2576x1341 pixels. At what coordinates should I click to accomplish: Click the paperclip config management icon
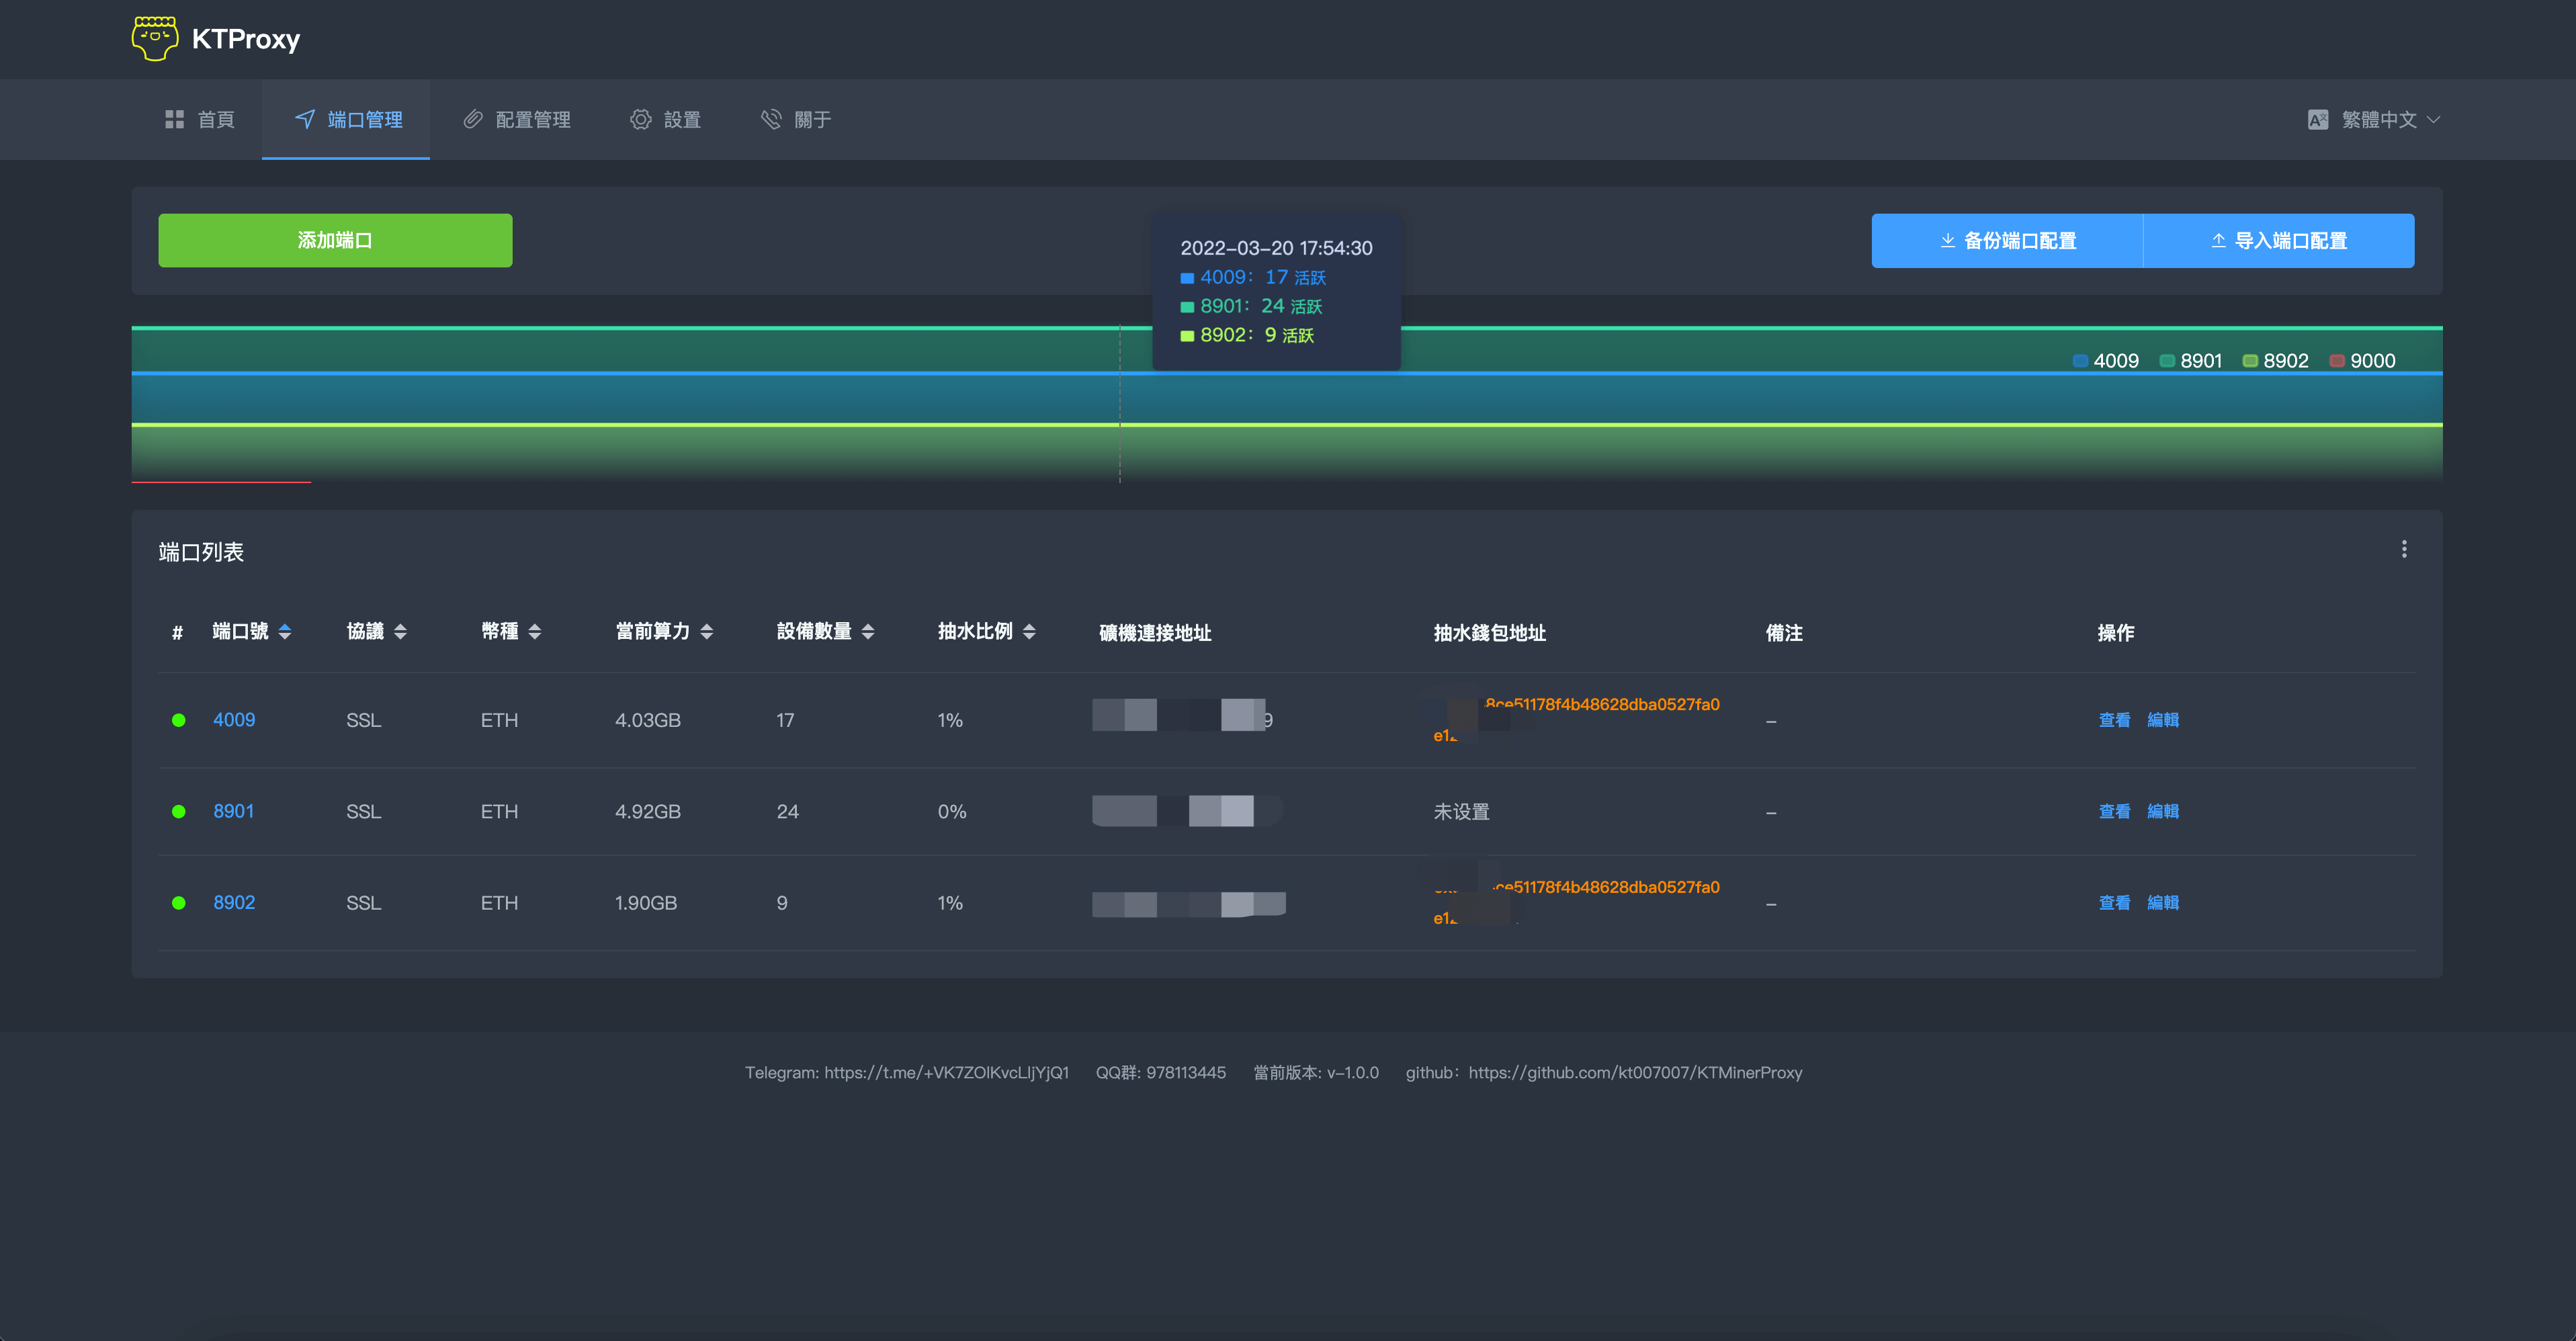473,119
